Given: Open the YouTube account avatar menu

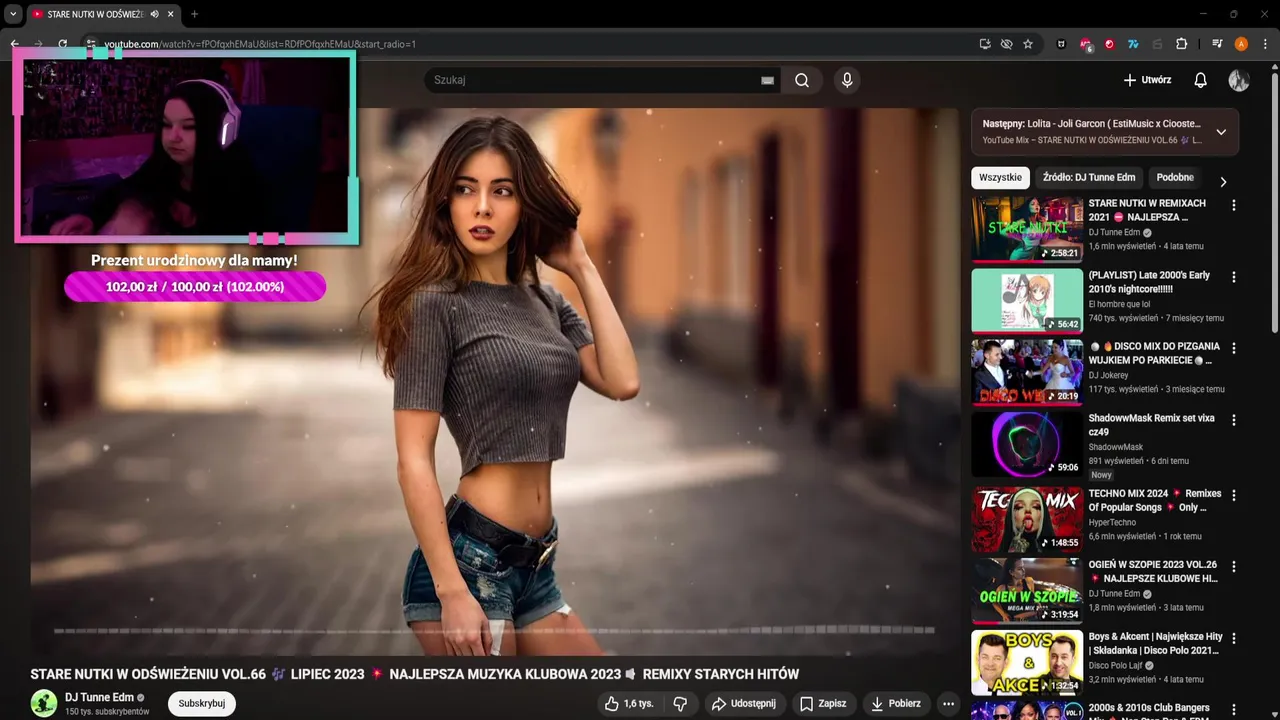Looking at the screenshot, I should point(1239,80).
